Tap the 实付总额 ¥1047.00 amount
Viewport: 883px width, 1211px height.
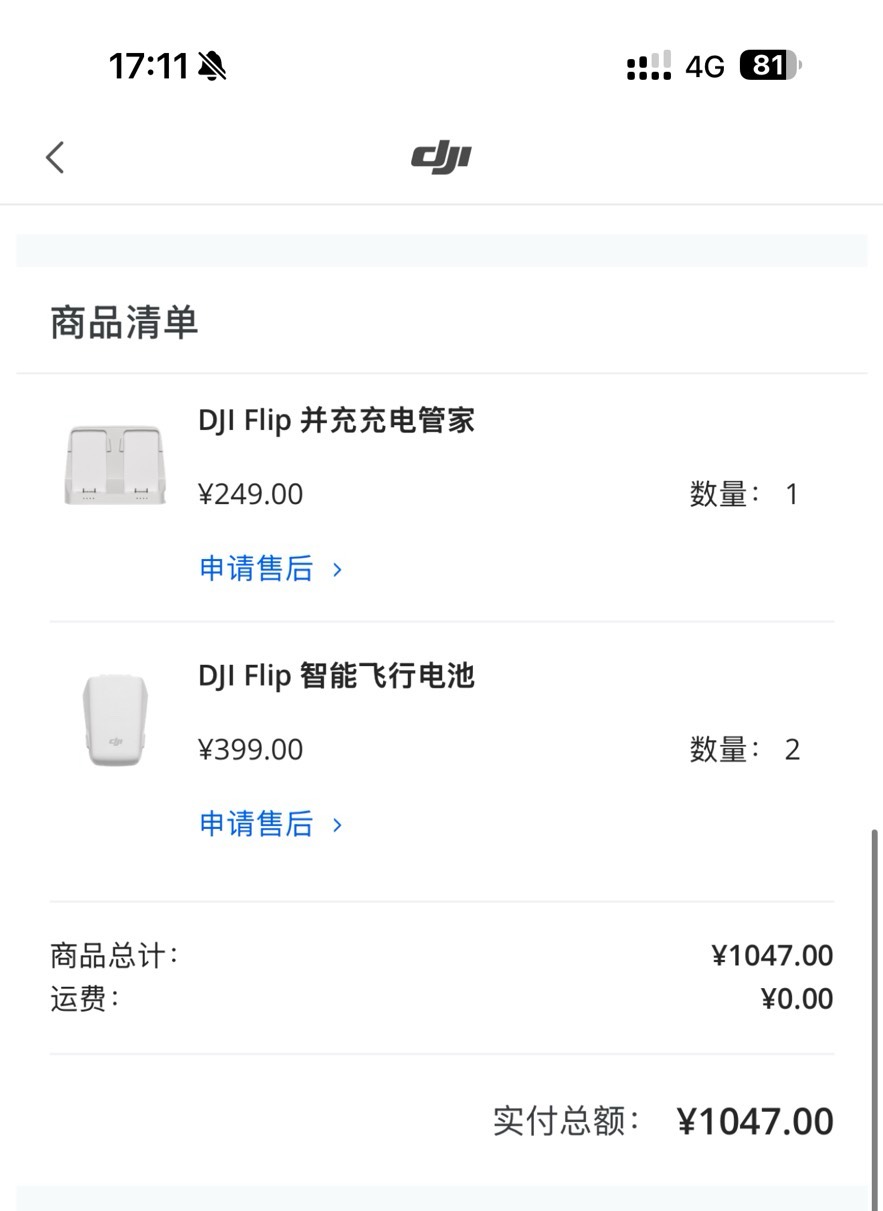pos(755,1121)
